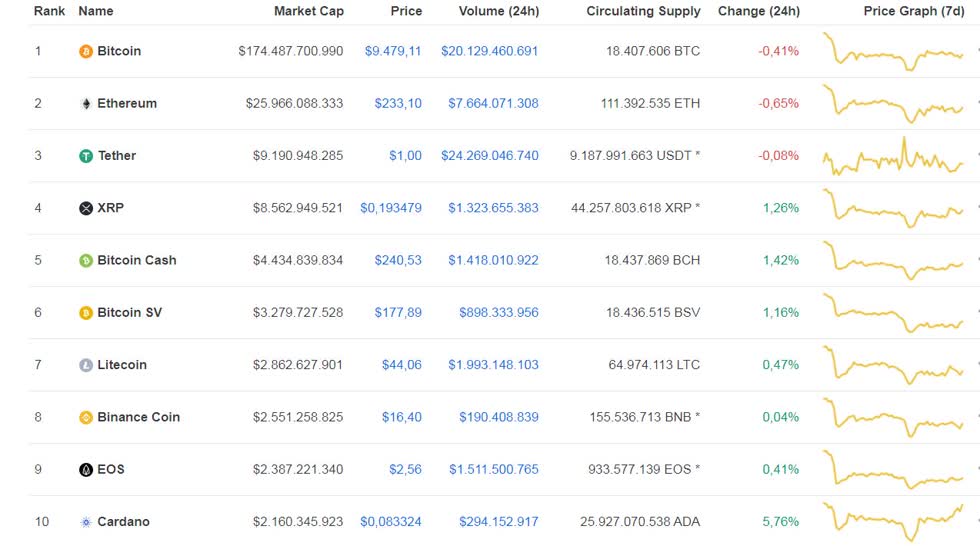
Task: Click Bitcoin volume $20.129.460.691
Action: (x=489, y=51)
